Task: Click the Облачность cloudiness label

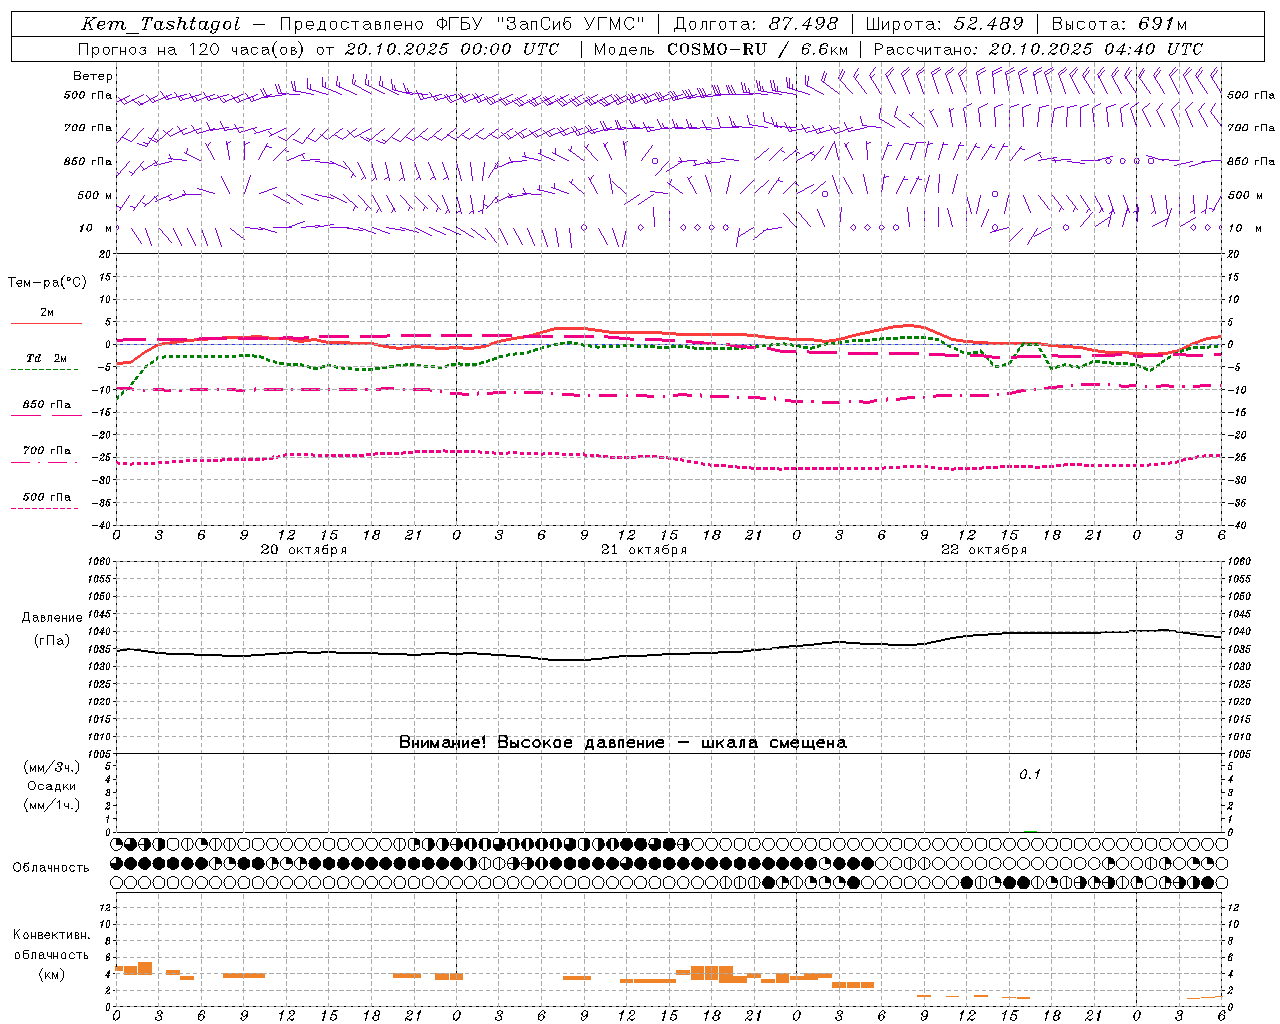Action: coord(51,868)
